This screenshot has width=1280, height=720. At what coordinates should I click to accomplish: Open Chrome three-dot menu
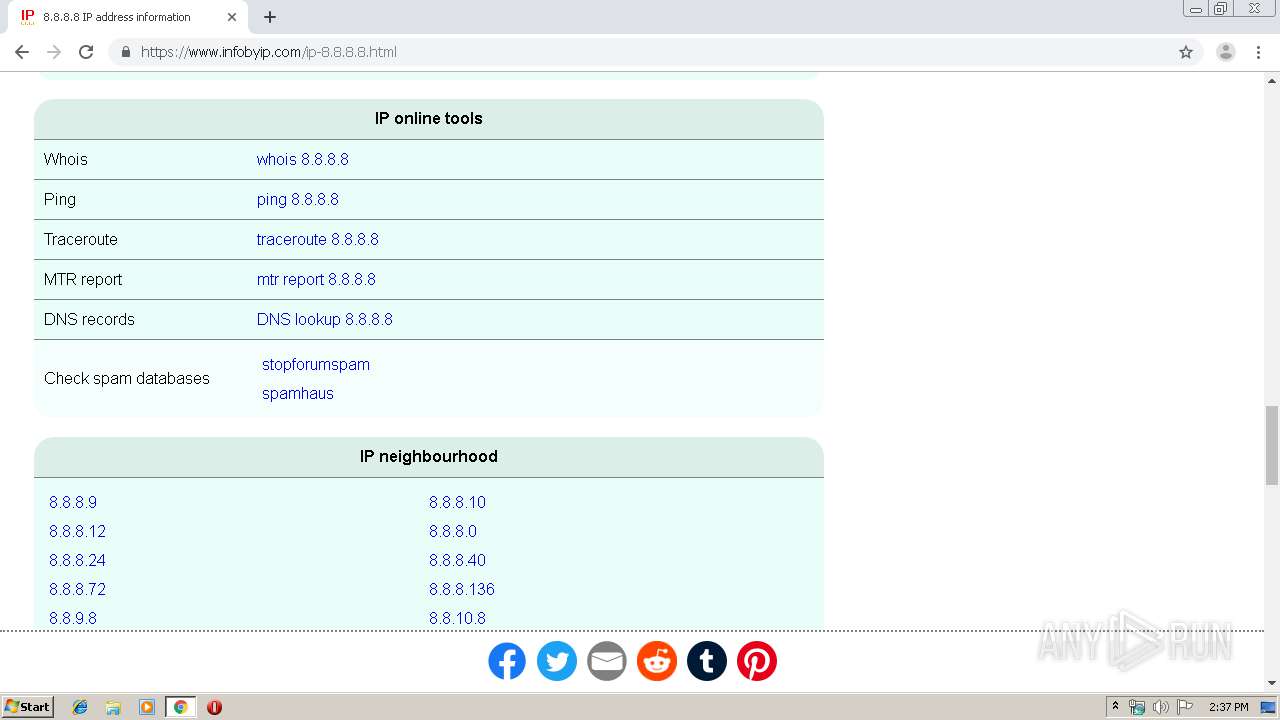1258,52
